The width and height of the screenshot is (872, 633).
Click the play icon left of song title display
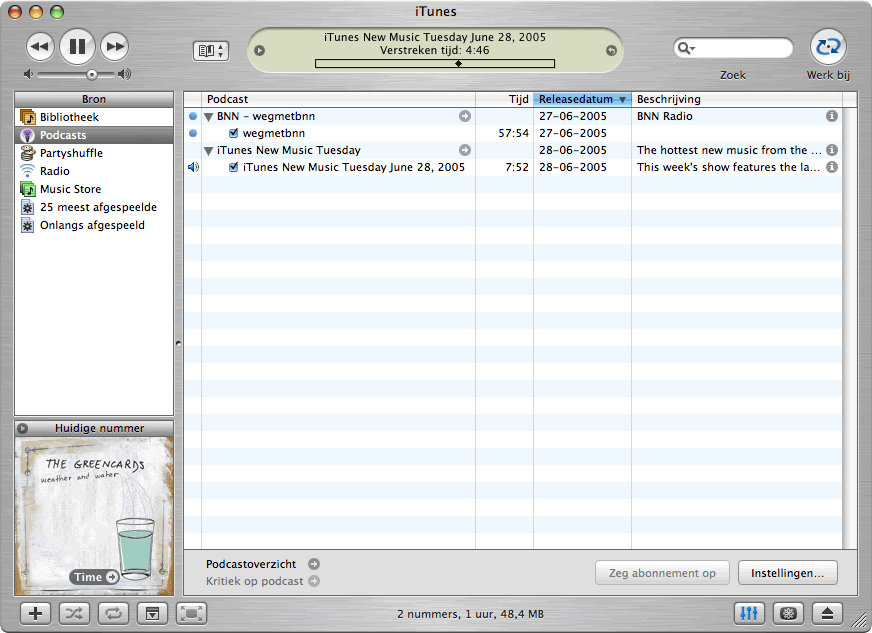point(260,51)
